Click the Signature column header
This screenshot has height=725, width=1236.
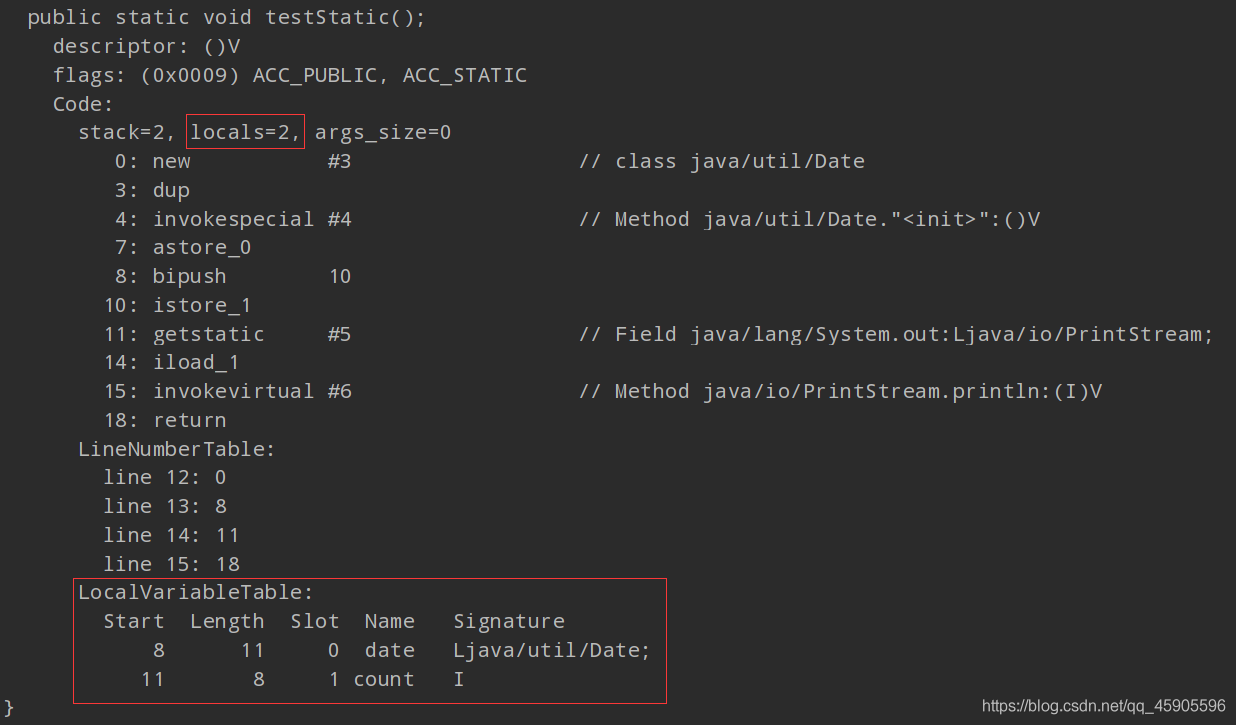pos(508,622)
